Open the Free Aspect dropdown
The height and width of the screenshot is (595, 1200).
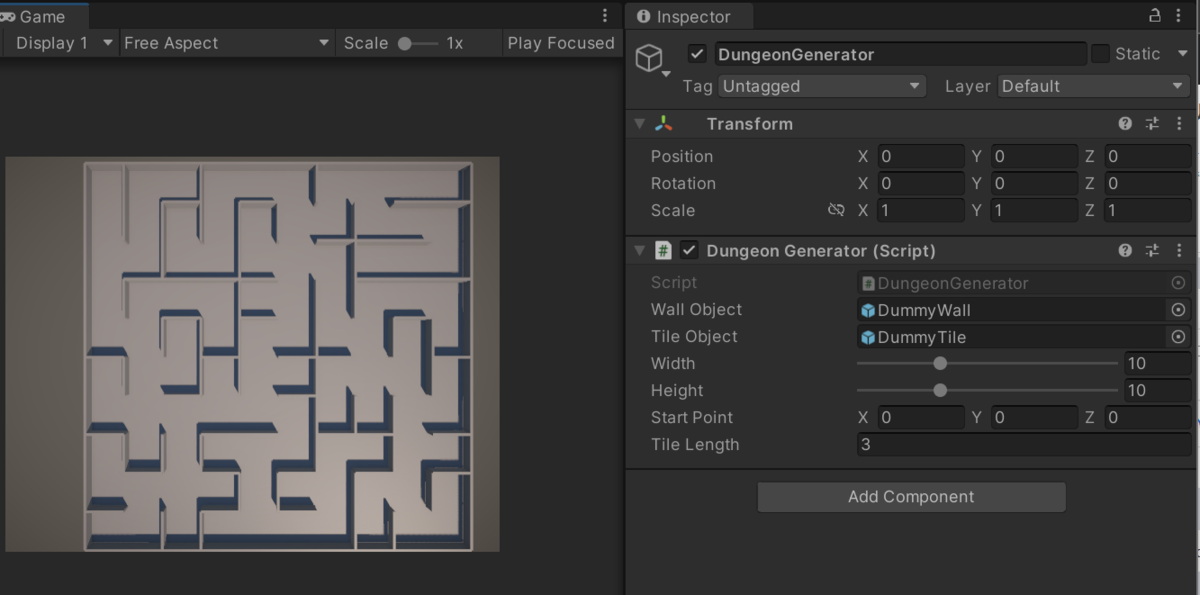[x=227, y=43]
